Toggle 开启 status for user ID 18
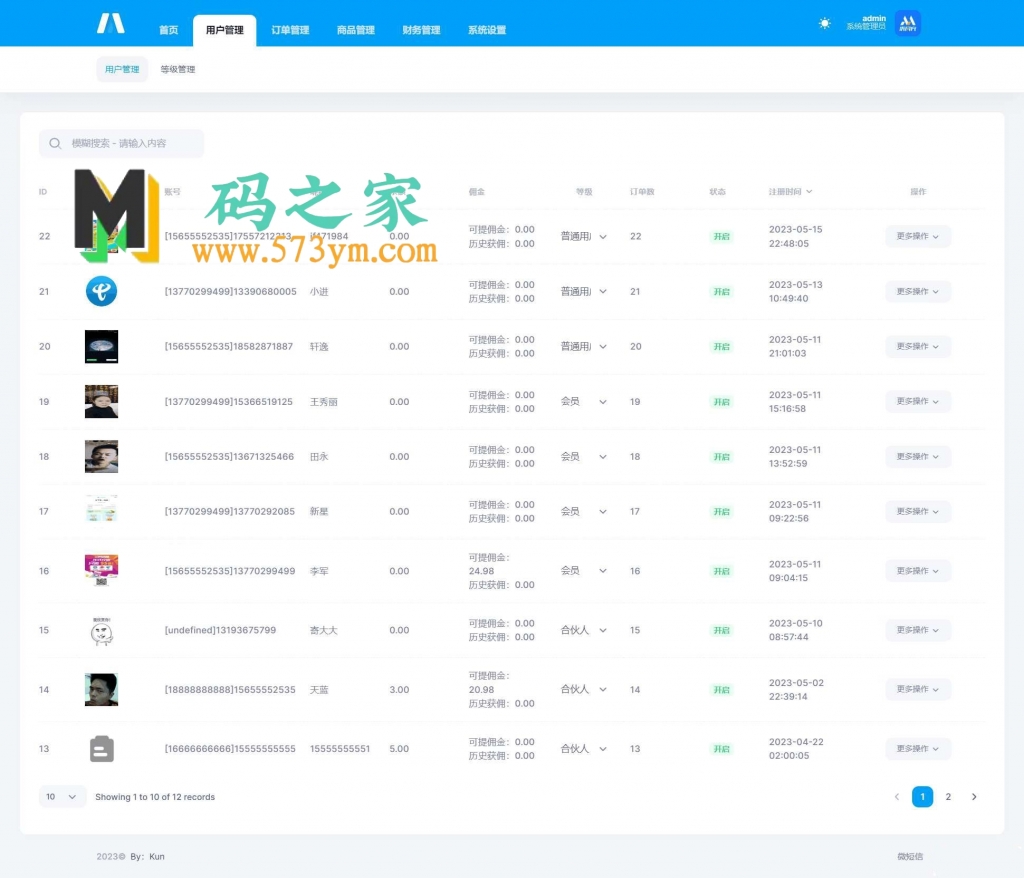The height and width of the screenshot is (878, 1024). [721, 457]
